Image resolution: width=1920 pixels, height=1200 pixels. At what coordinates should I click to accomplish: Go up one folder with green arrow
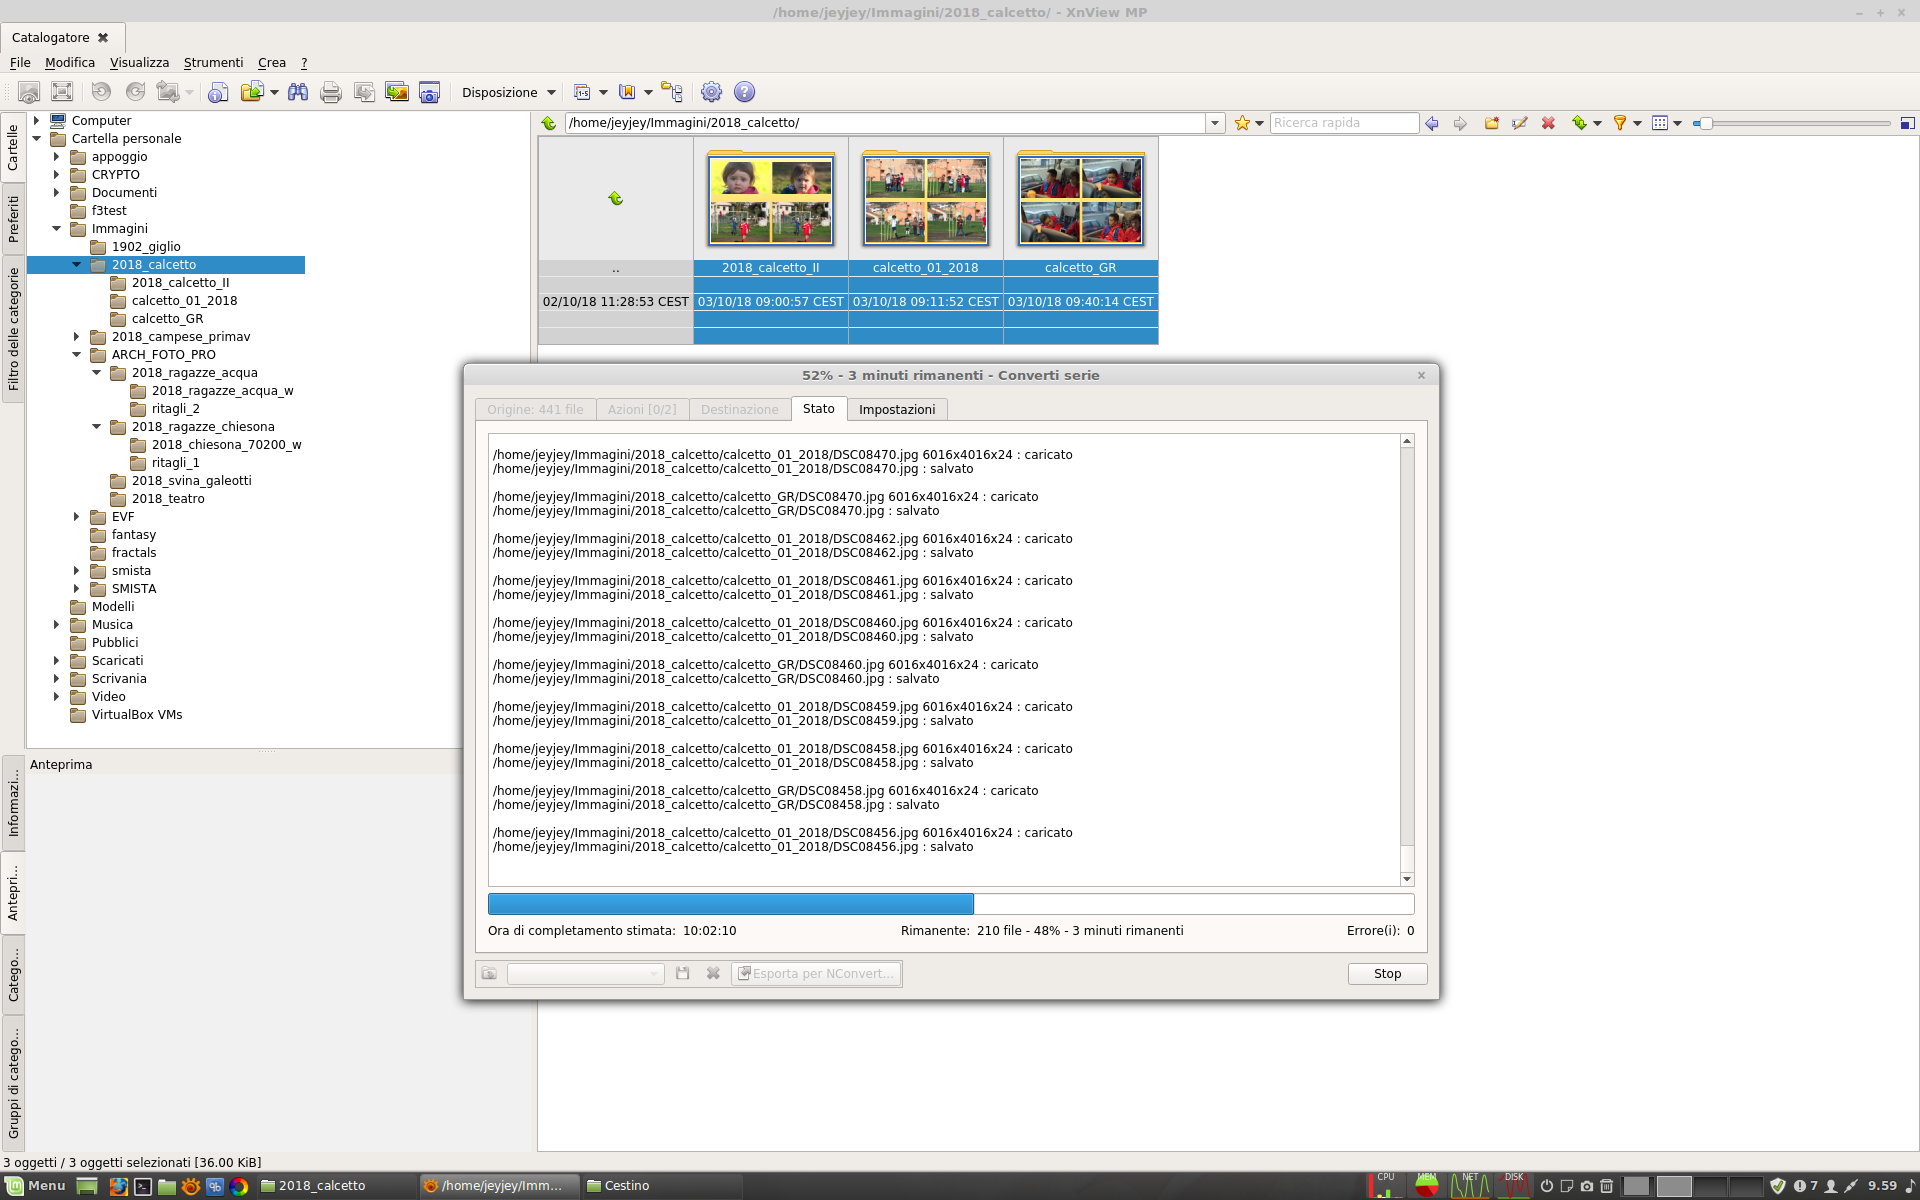coord(549,123)
